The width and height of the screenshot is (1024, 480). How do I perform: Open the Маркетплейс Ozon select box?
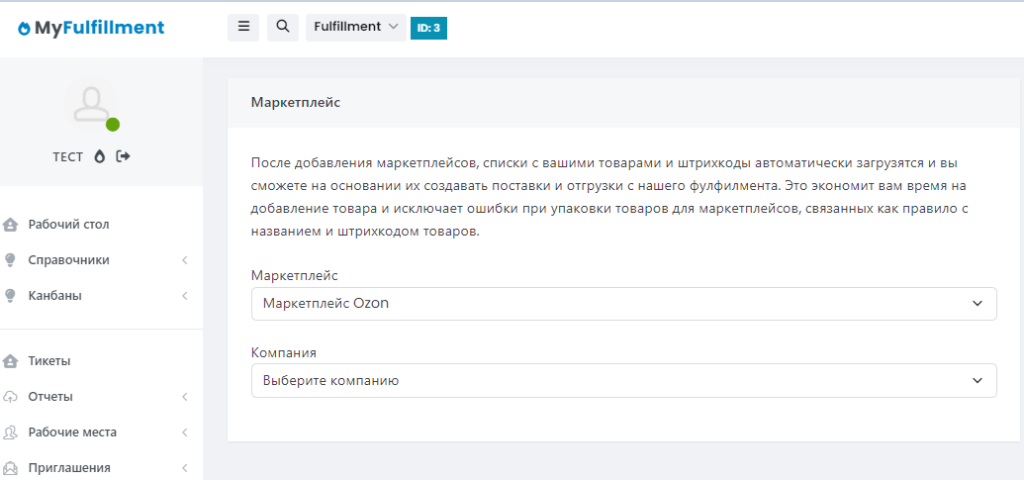623,304
